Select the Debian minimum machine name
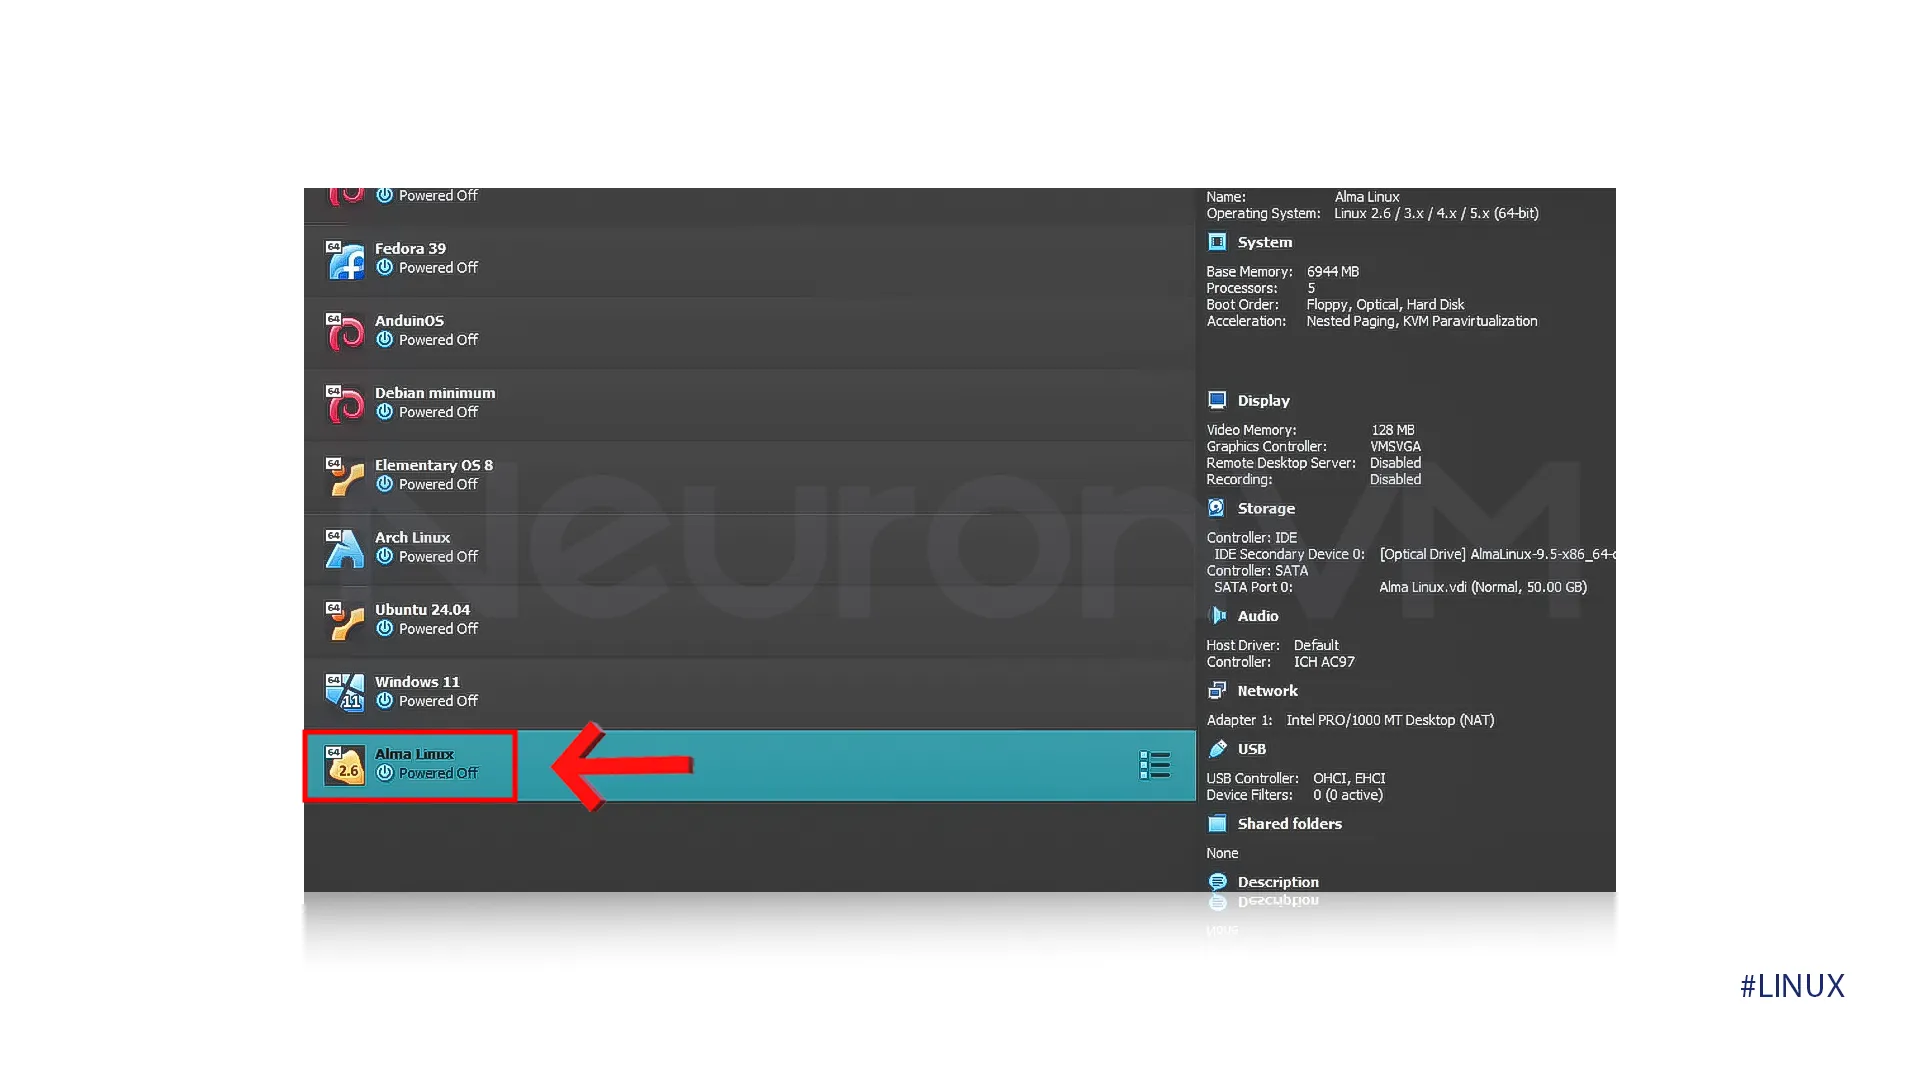 coord(435,393)
